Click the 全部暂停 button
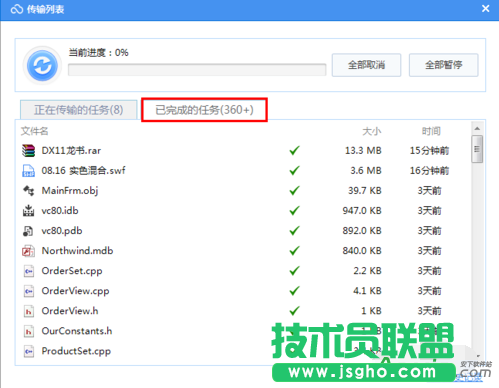 [x=444, y=65]
